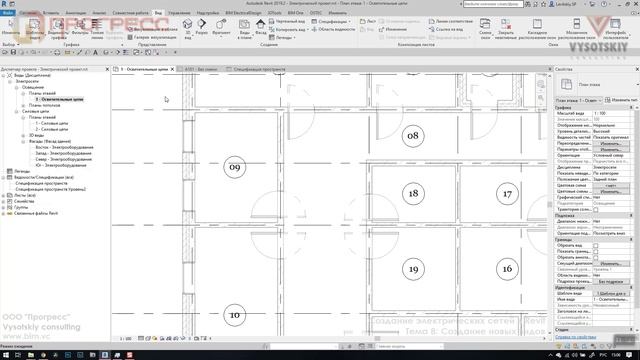The width and height of the screenshot is (640, 360).
Task: Open the Legends (Легенды) dropdown
Action: pyautogui.click(x=282, y=37)
